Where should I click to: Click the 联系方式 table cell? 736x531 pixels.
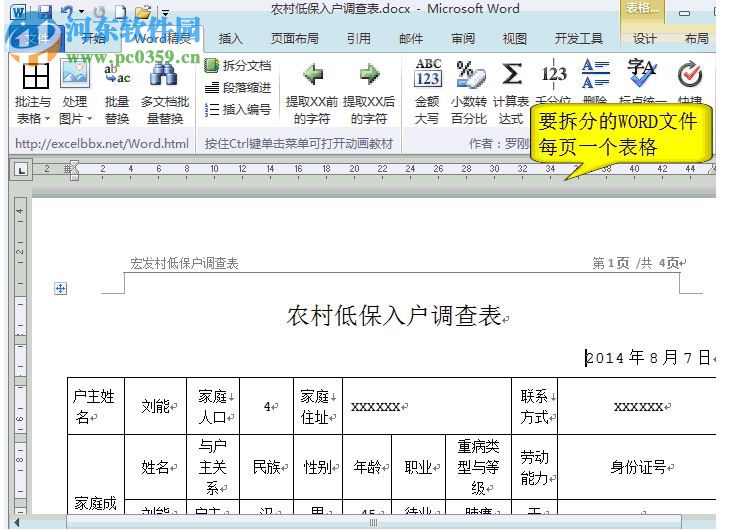coord(535,406)
